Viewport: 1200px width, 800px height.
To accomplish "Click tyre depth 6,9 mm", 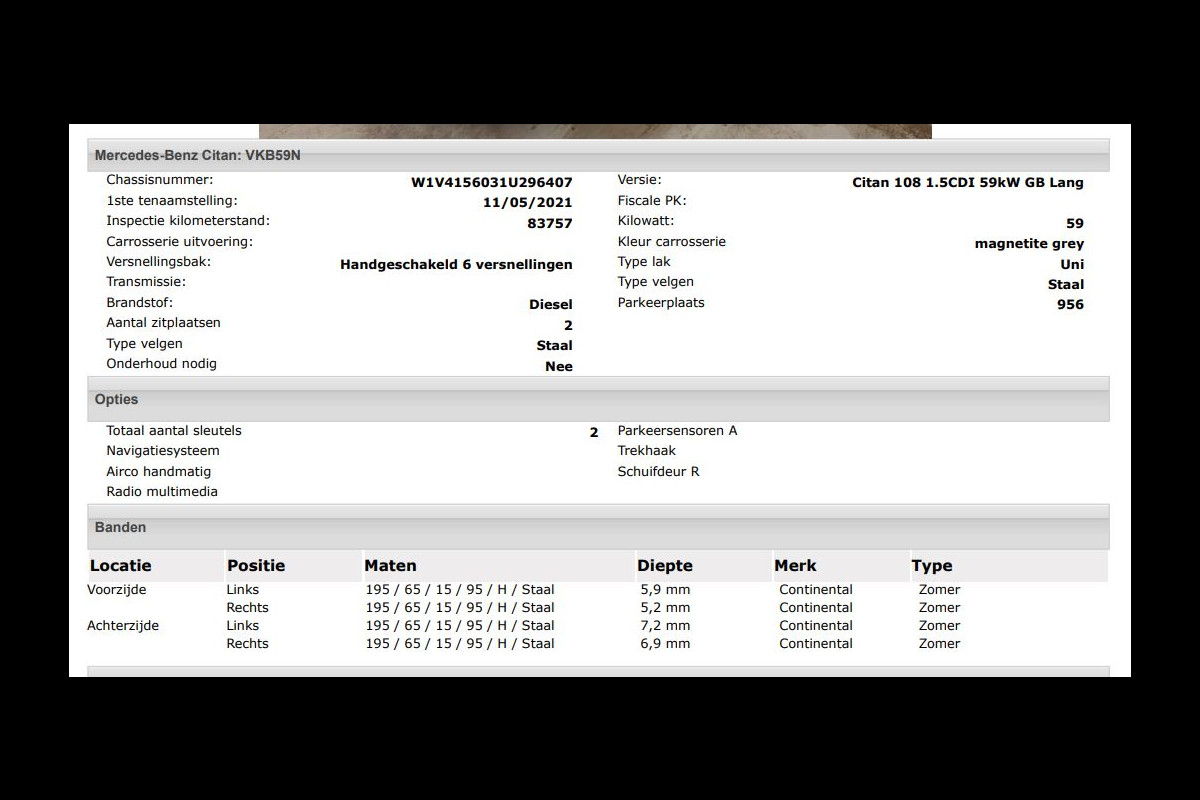I will pos(665,644).
